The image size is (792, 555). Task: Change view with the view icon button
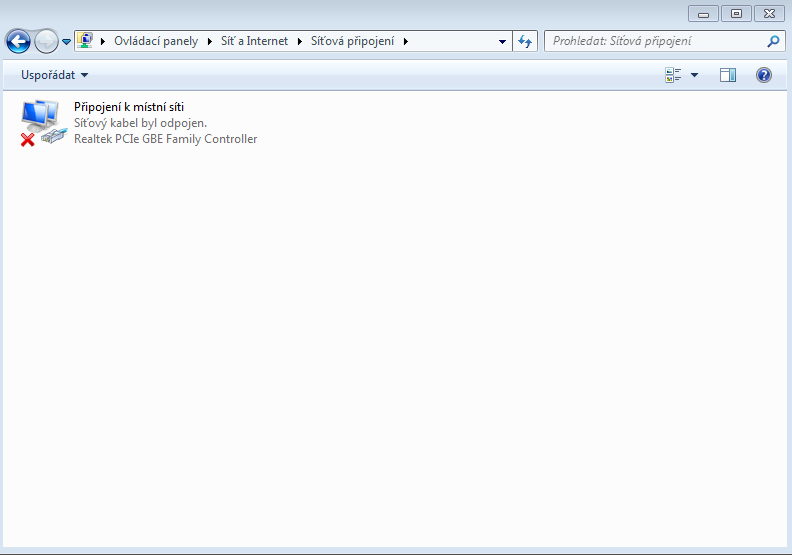673,75
